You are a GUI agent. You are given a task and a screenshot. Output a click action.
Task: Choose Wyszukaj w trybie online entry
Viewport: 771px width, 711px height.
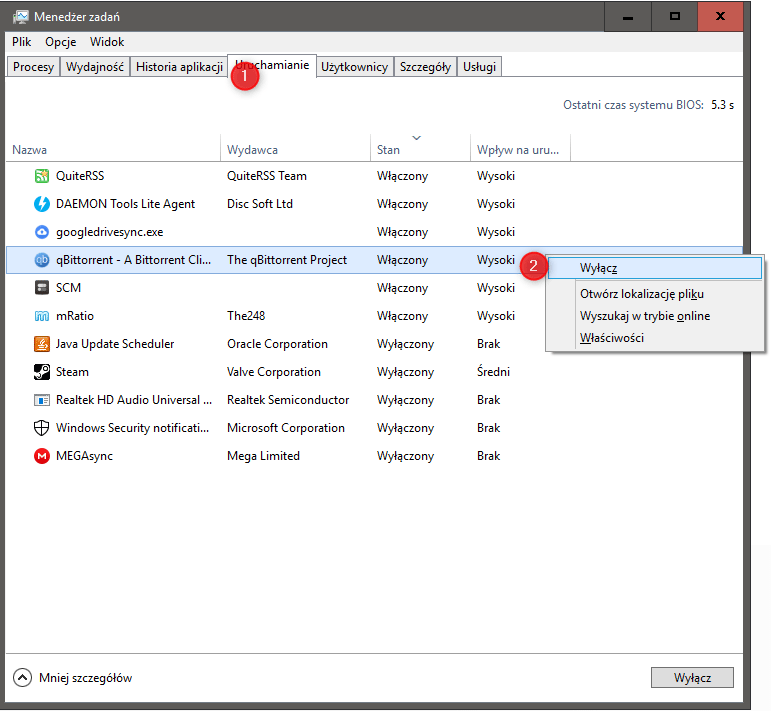point(654,316)
